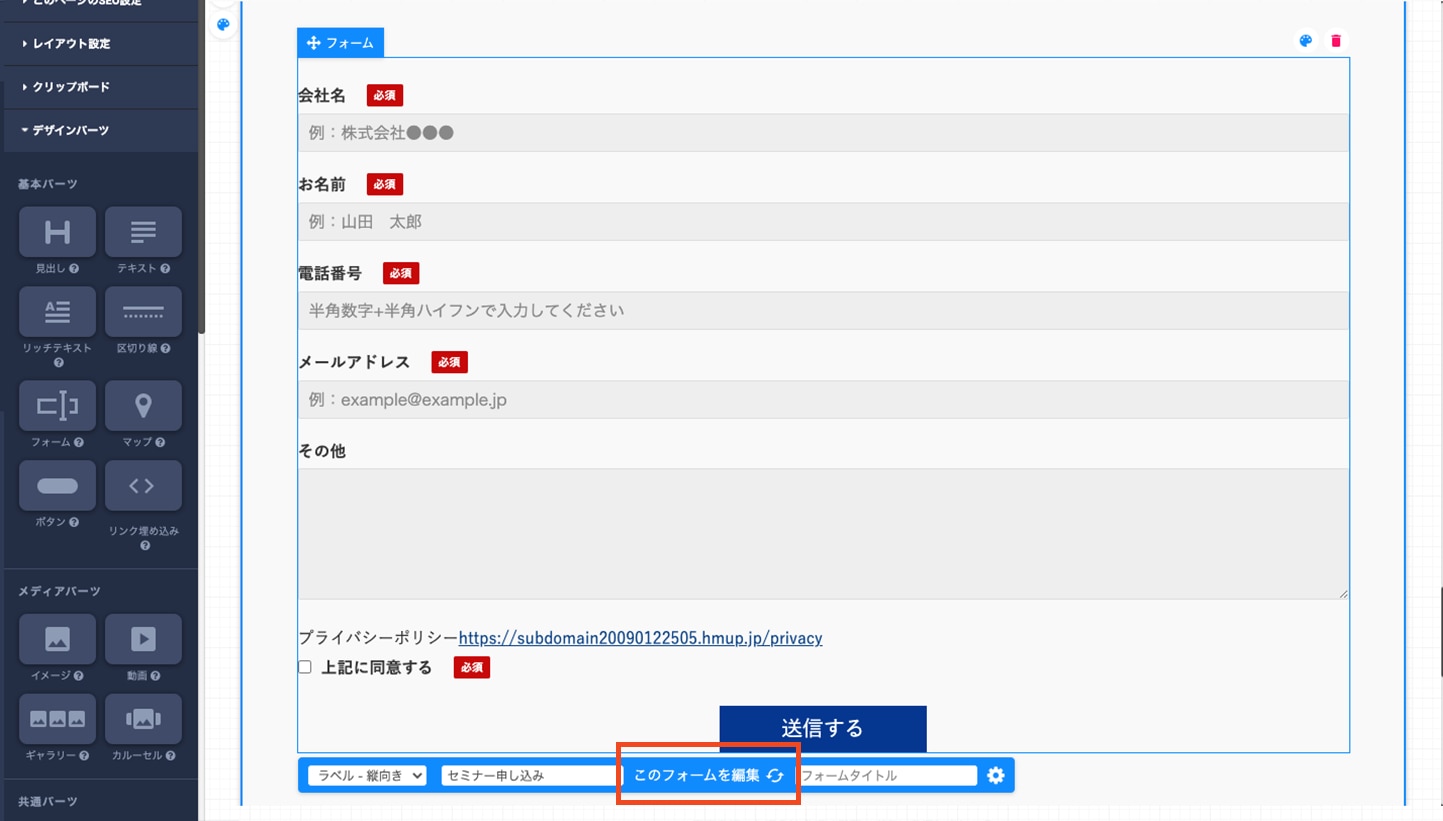Click the 電話番号 input field
This screenshot has width=1443, height=821.
(x=823, y=311)
